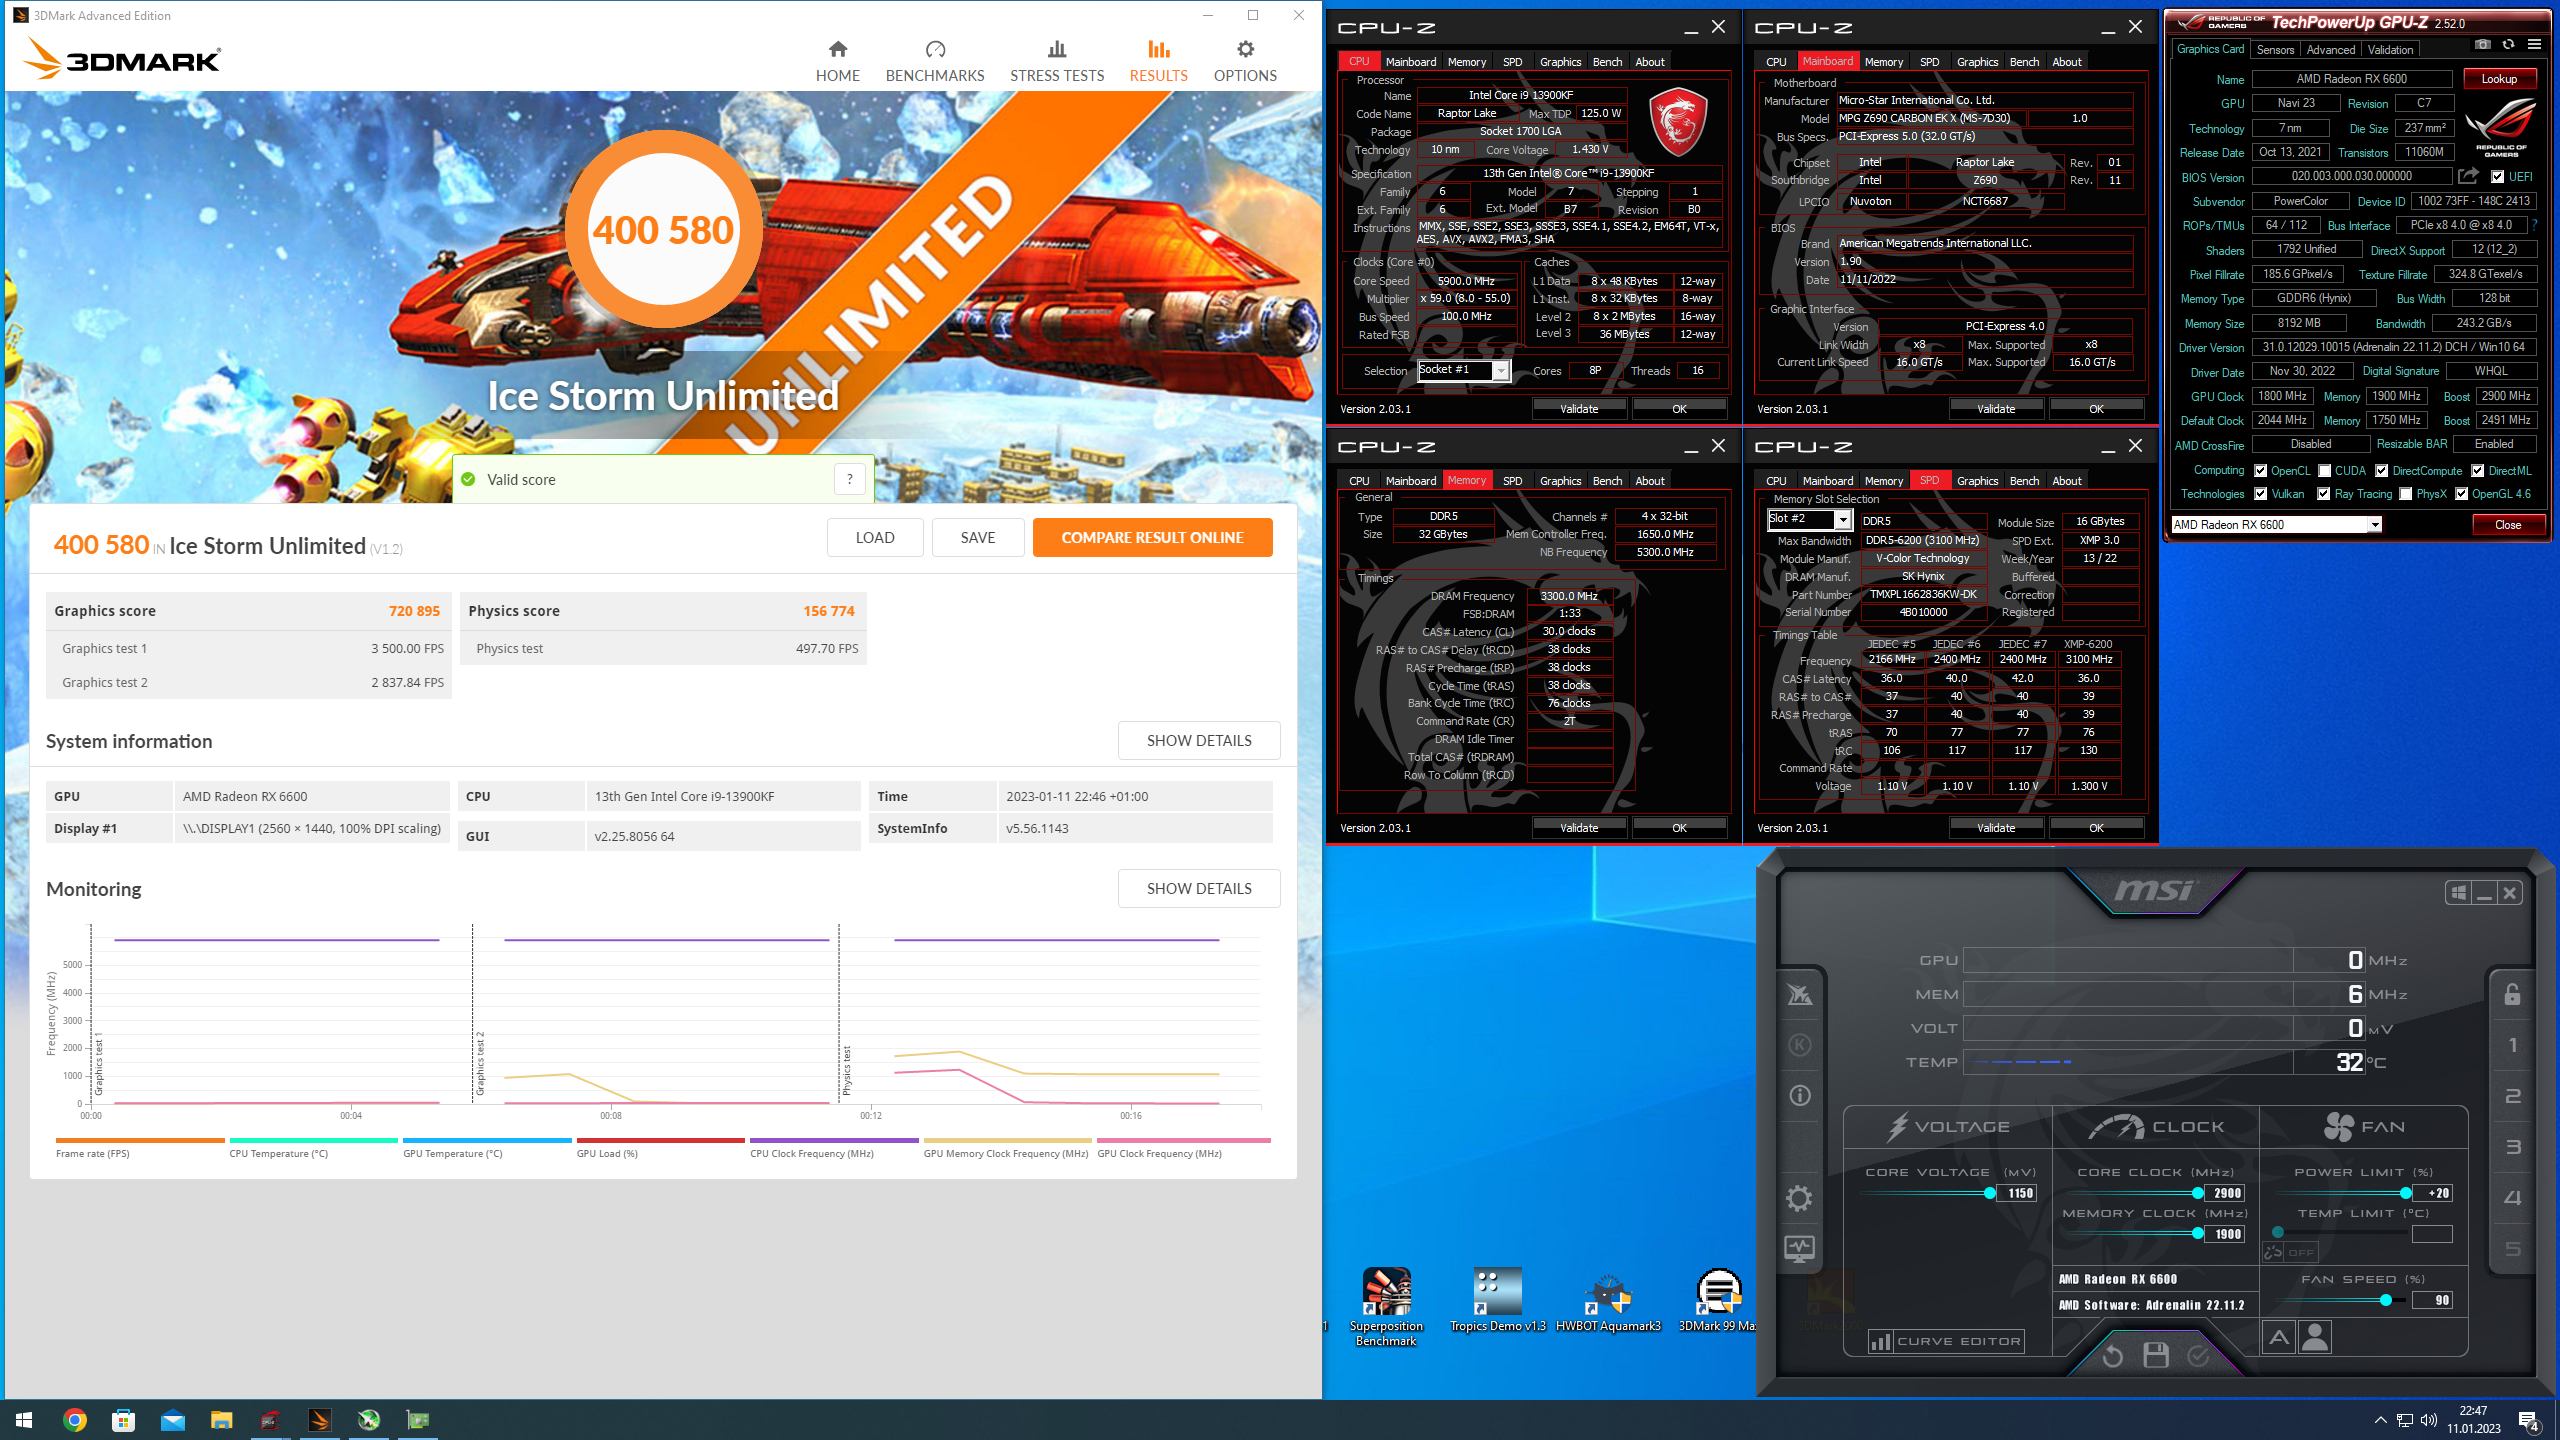Toggle Afterburner power/temp link OFF switch
The width and height of the screenshot is (2560, 1440).
pyautogui.click(x=2289, y=1252)
